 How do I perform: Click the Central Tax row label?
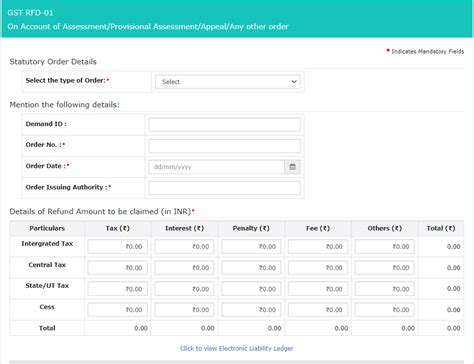pyautogui.click(x=47, y=265)
